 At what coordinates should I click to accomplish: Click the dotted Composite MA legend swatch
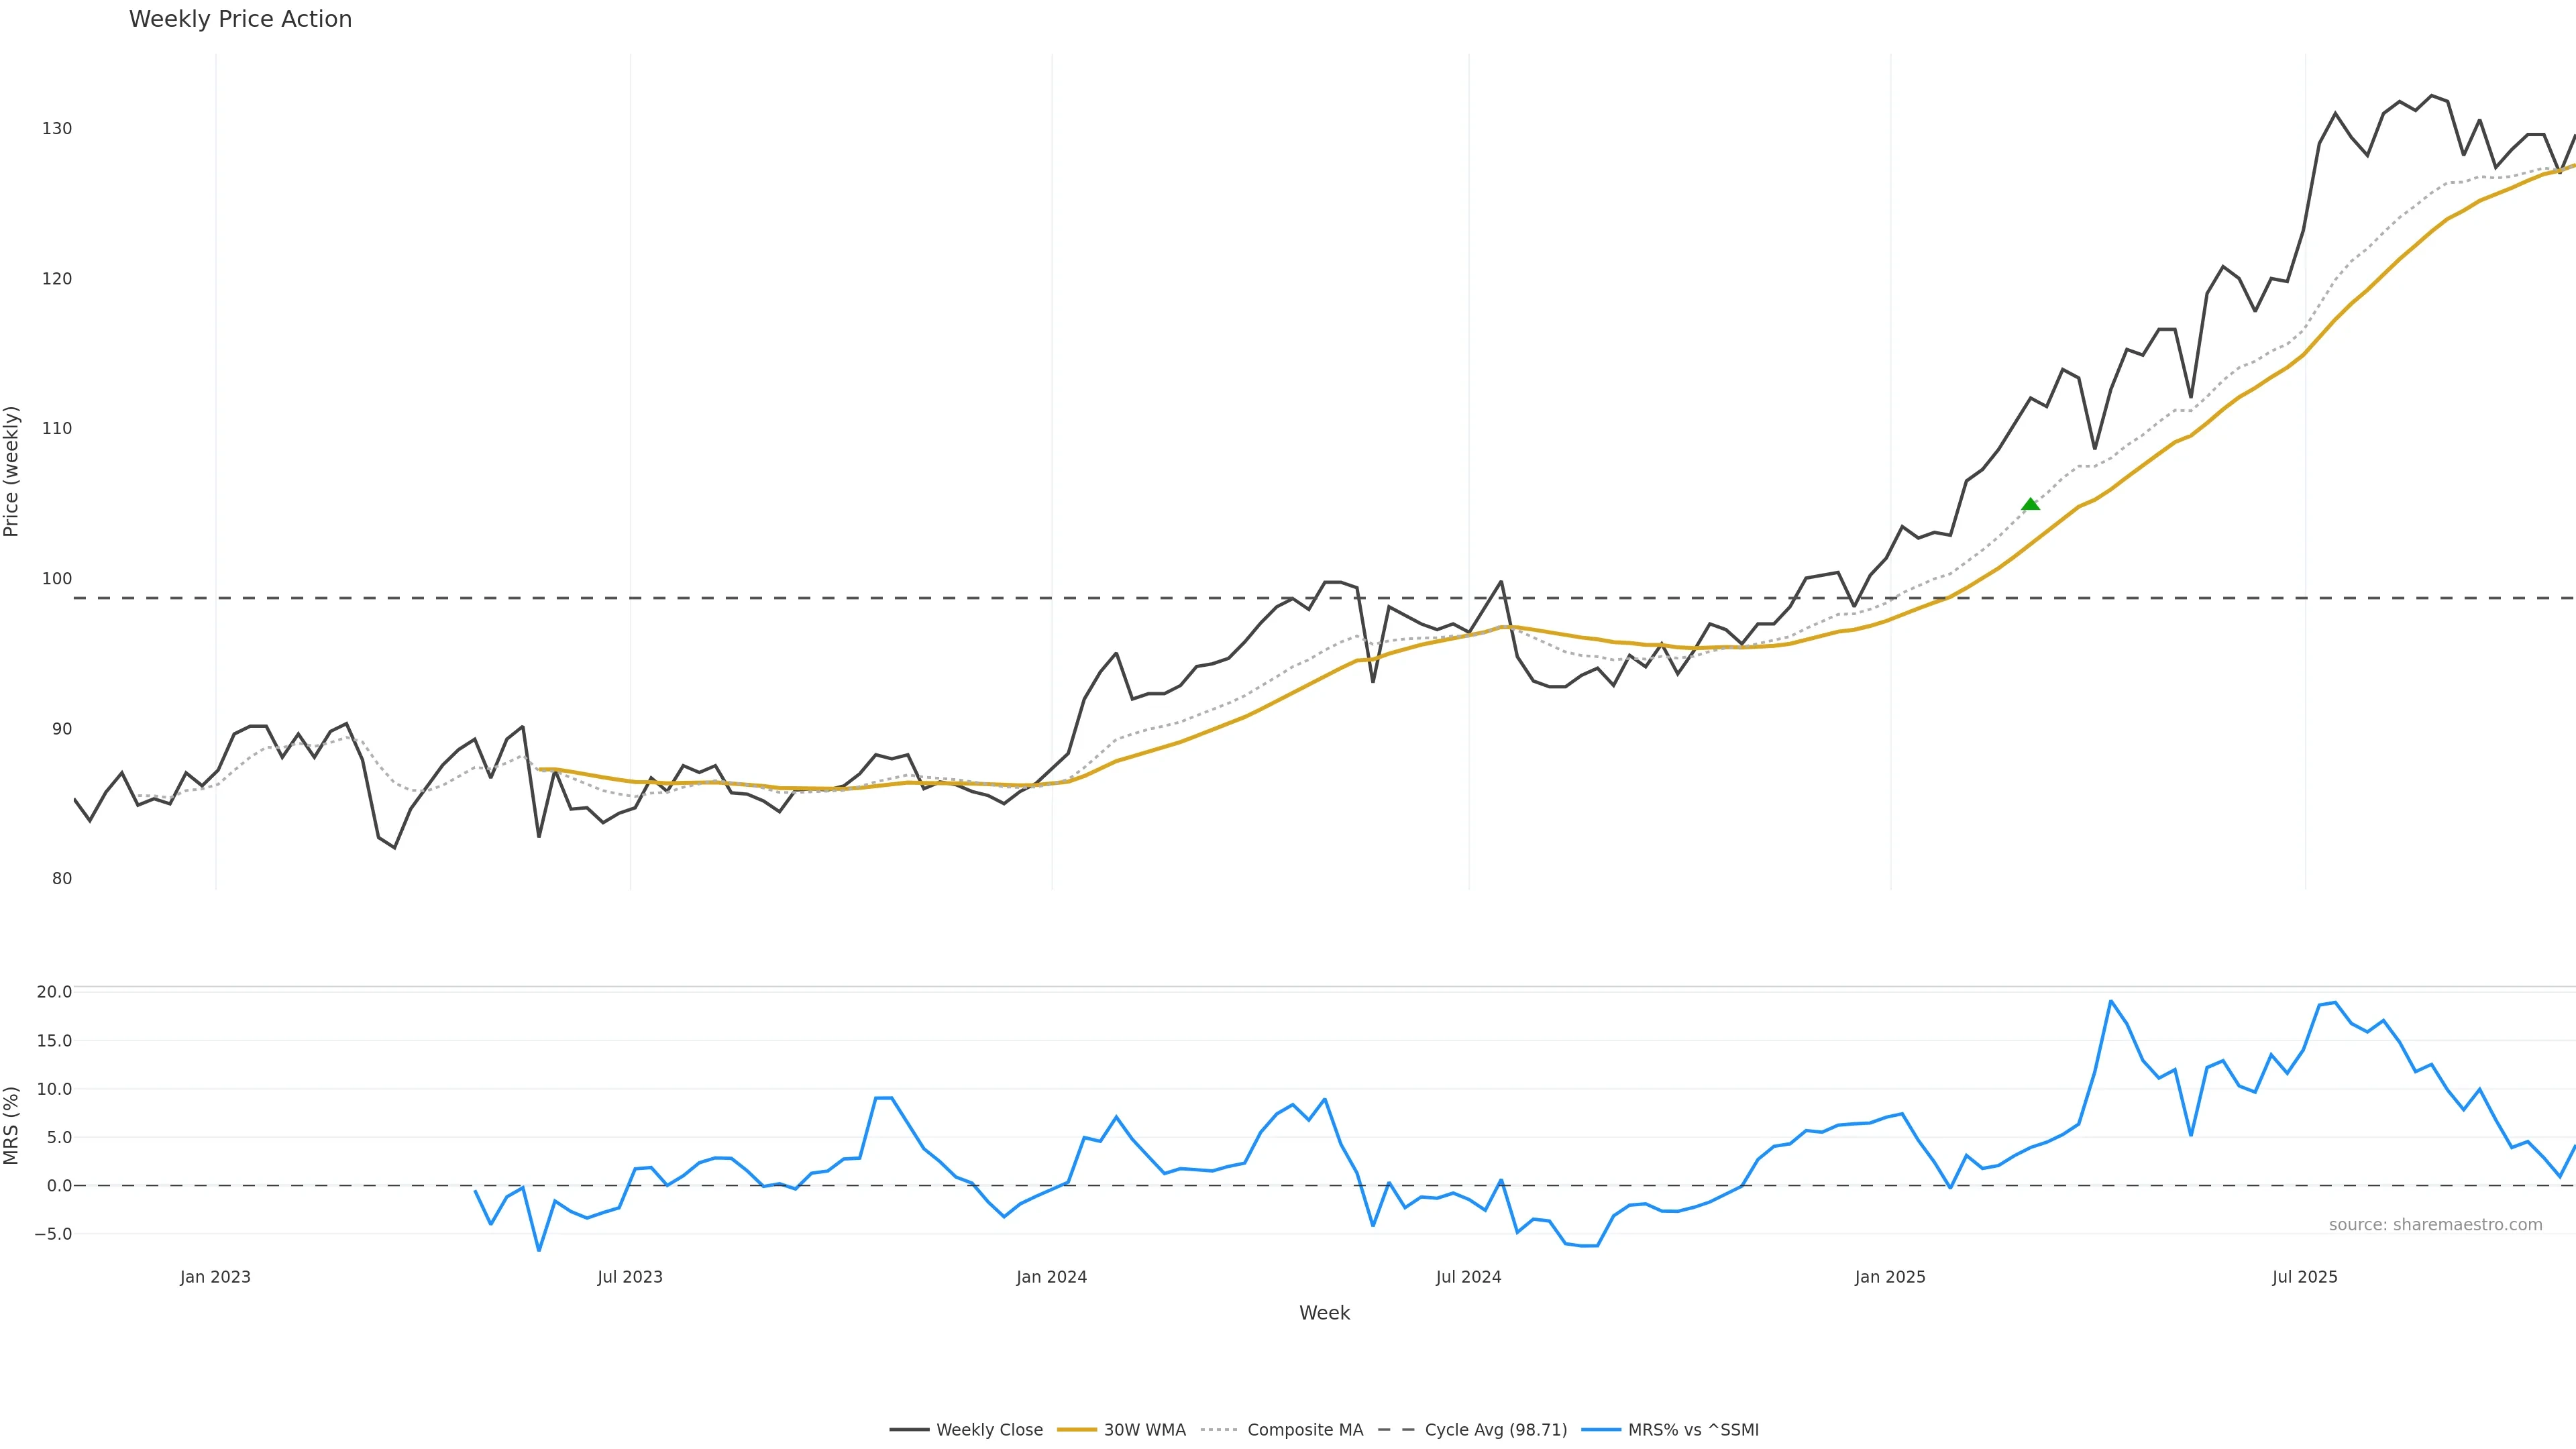point(1219,1430)
